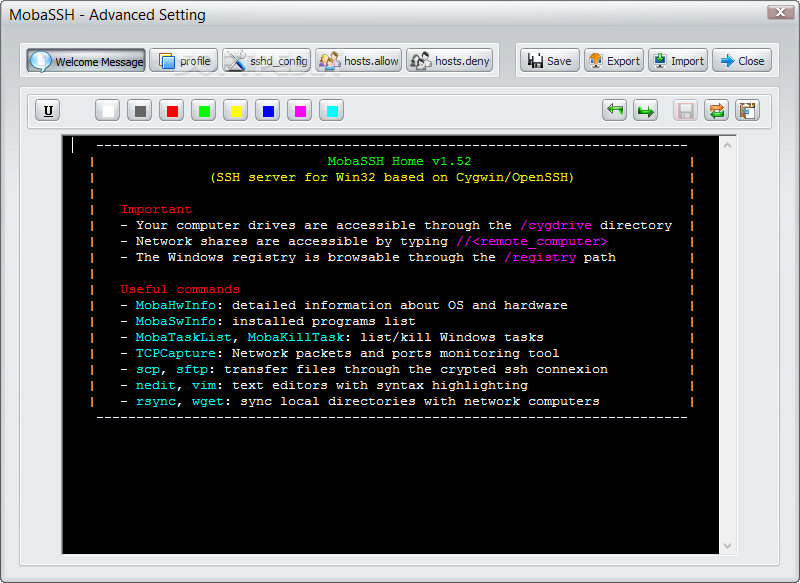800x583 pixels.
Task: Click the Import button
Action: click(678, 61)
